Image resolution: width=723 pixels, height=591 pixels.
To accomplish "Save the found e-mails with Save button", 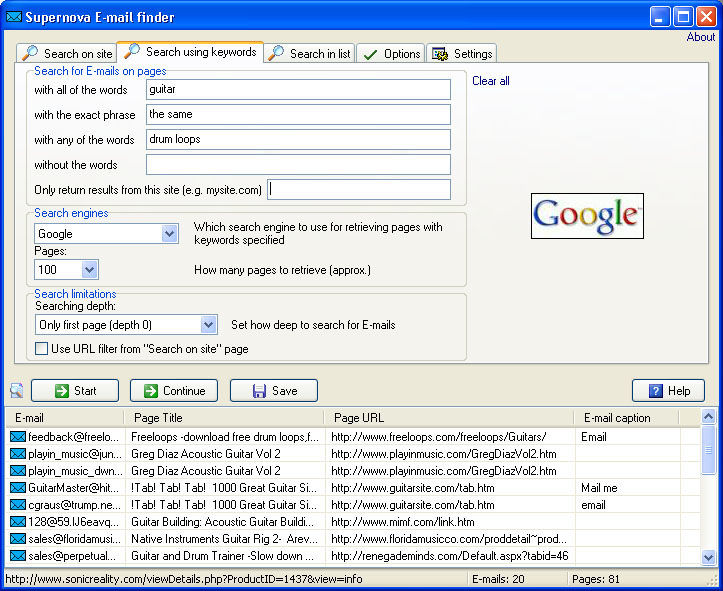I will (x=274, y=390).
